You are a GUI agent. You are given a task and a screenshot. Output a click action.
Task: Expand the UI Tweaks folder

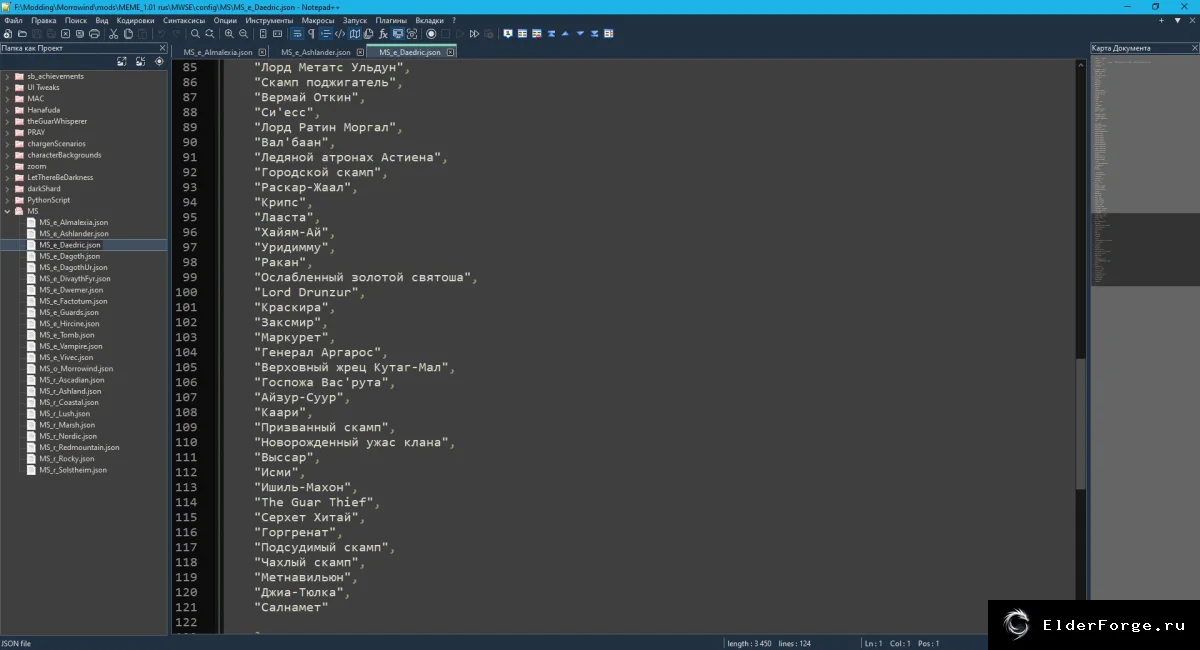(x=7, y=88)
